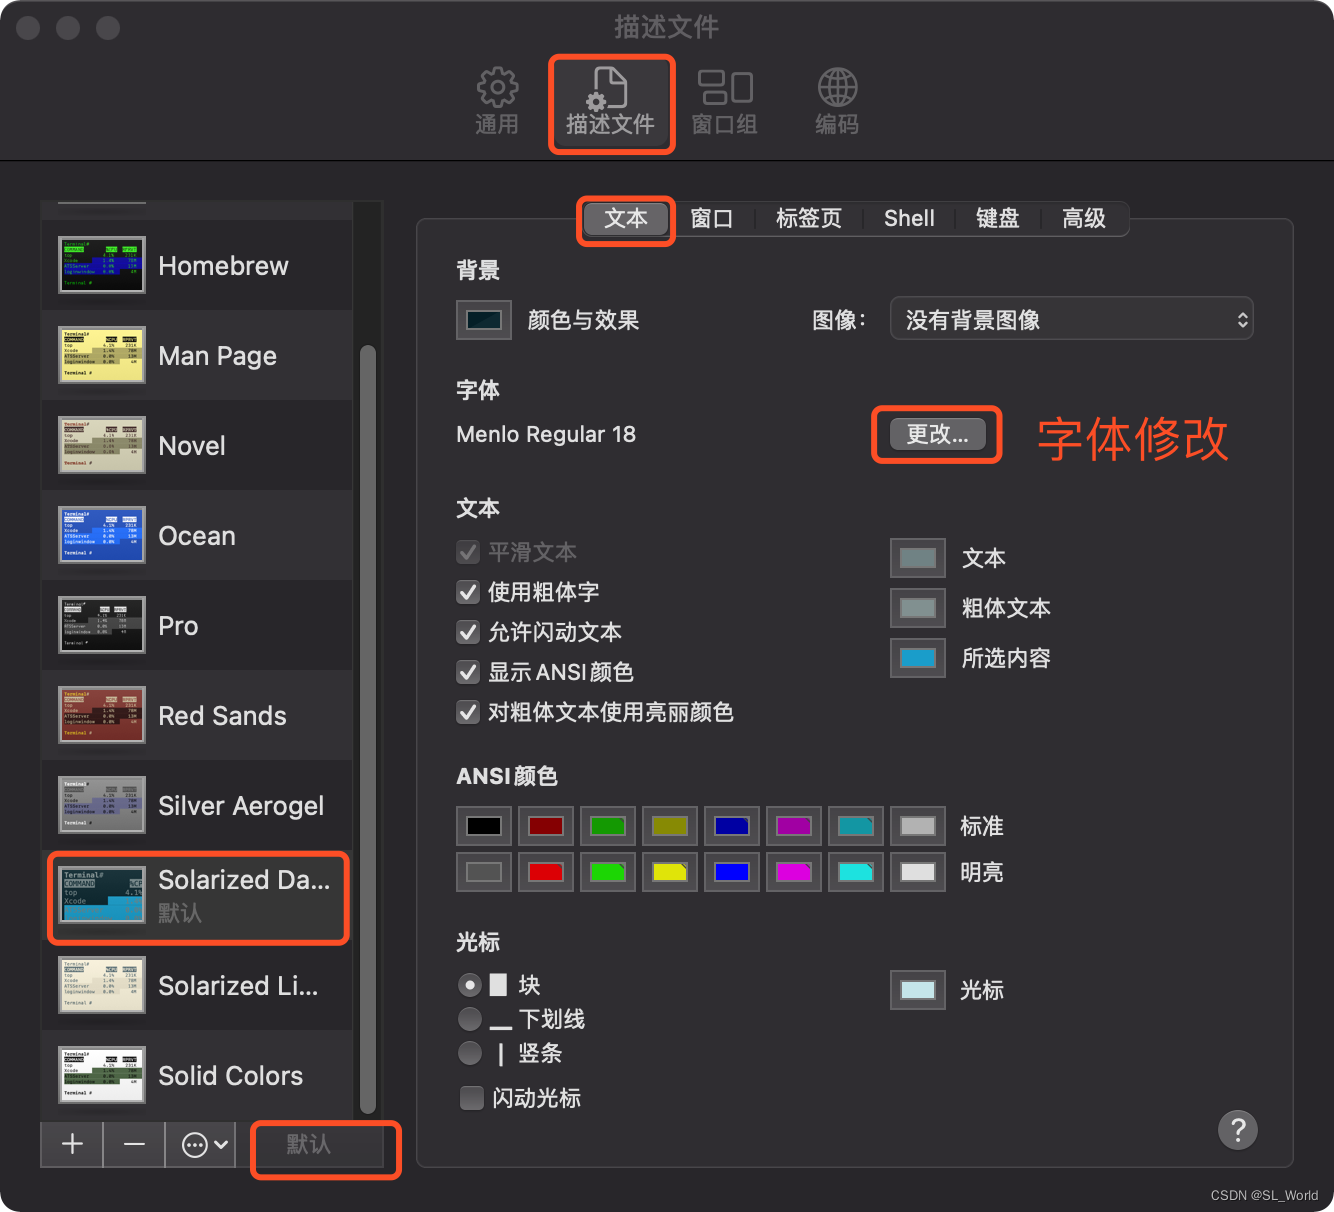Open the 编码 settings pane
1334x1212 pixels.
click(x=837, y=100)
